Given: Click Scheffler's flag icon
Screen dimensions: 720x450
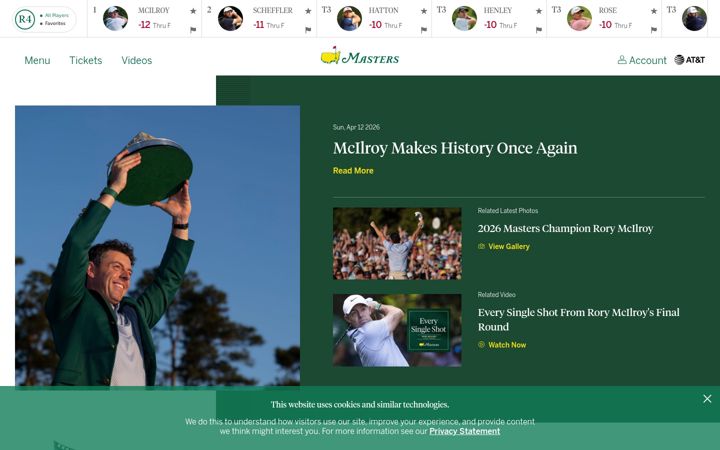Looking at the screenshot, I should pyautogui.click(x=308, y=30).
